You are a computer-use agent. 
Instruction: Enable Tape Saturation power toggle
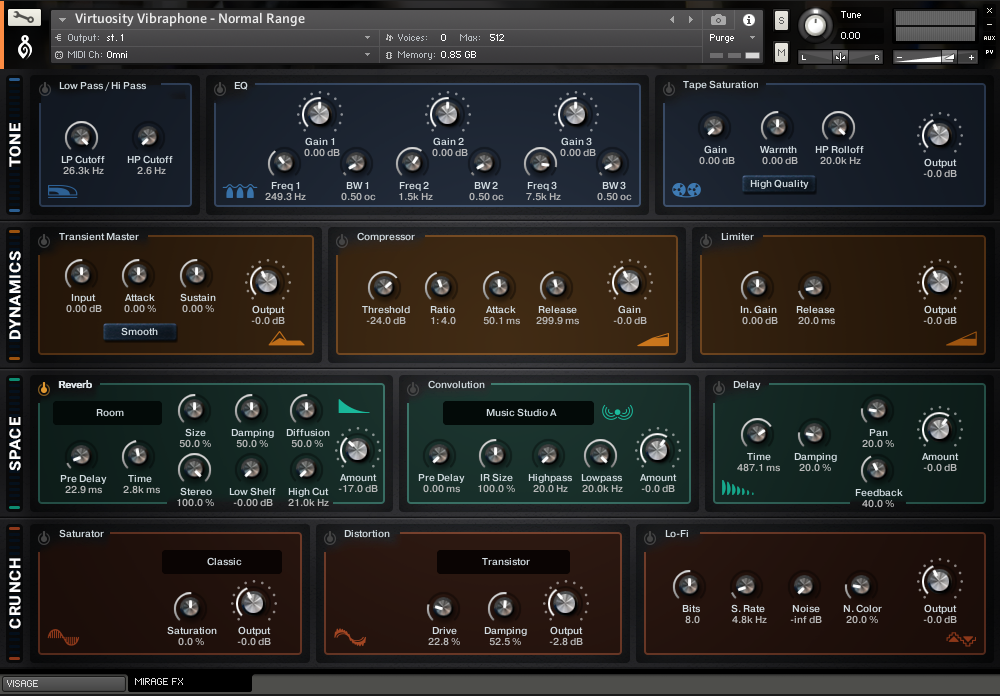668,89
